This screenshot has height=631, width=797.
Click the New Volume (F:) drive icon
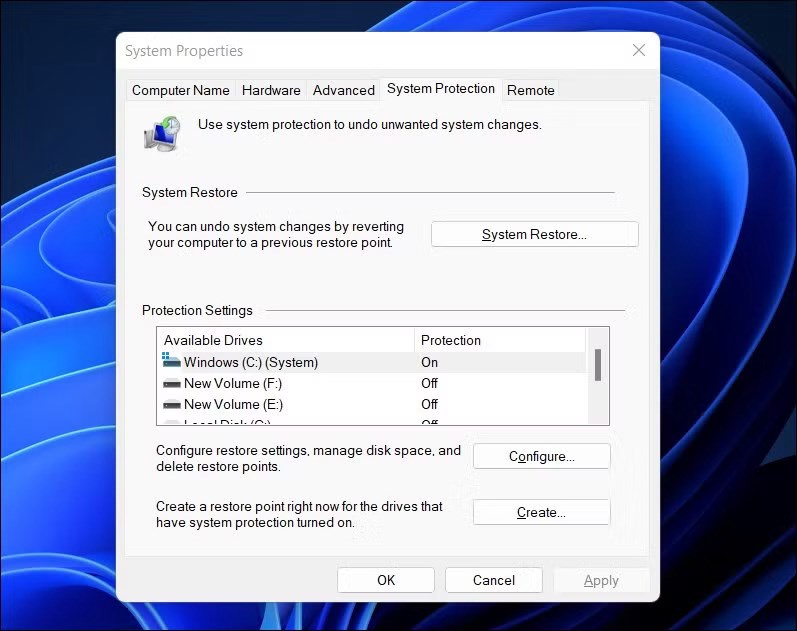coord(172,383)
